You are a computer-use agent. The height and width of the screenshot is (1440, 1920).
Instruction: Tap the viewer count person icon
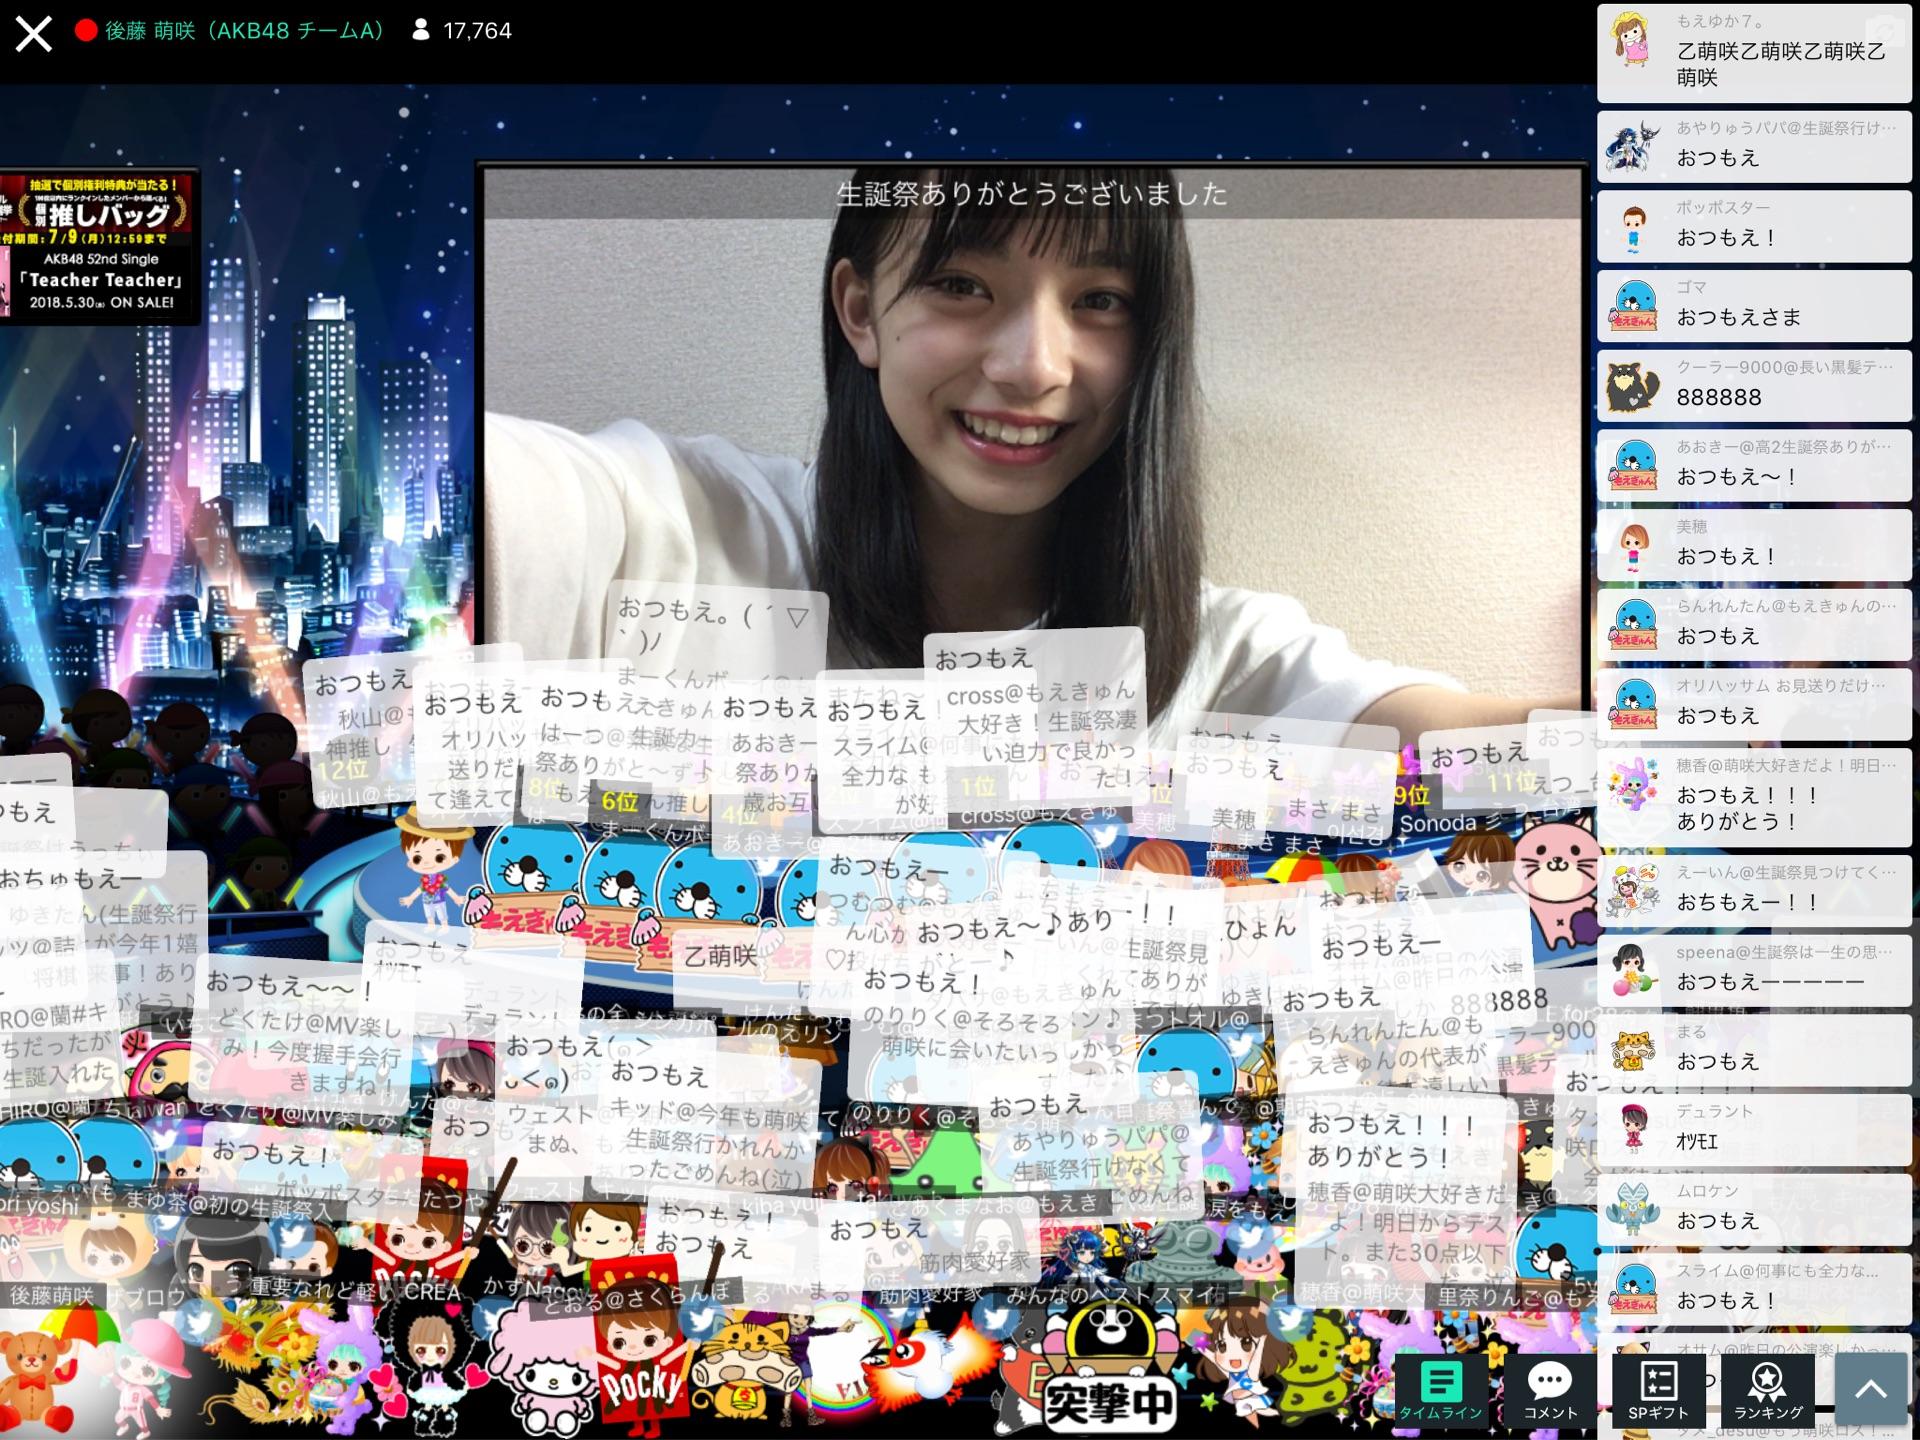pos(421,31)
